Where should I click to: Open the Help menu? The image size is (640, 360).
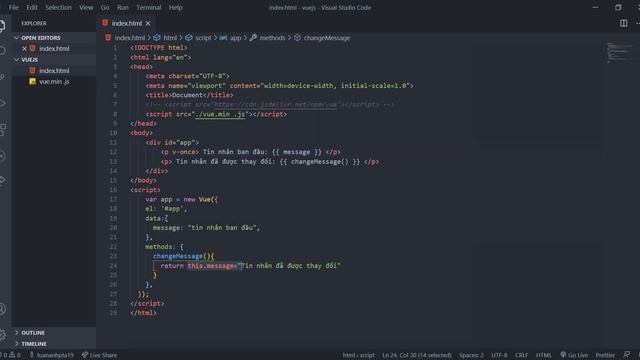pyautogui.click(x=176, y=7)
